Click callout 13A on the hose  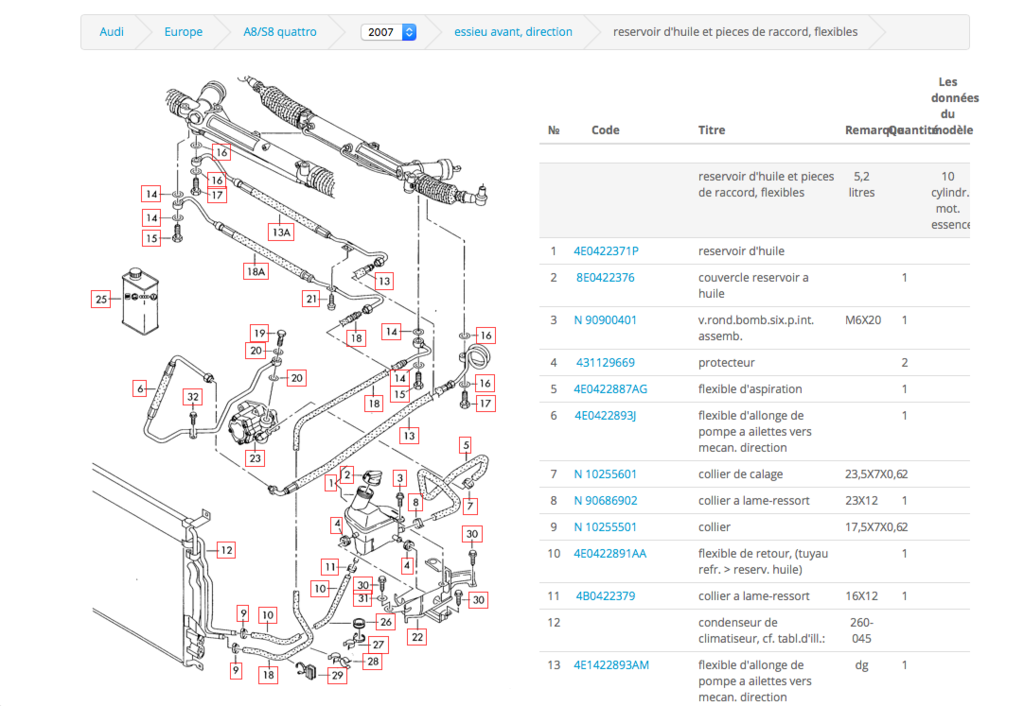coord(281,232)
